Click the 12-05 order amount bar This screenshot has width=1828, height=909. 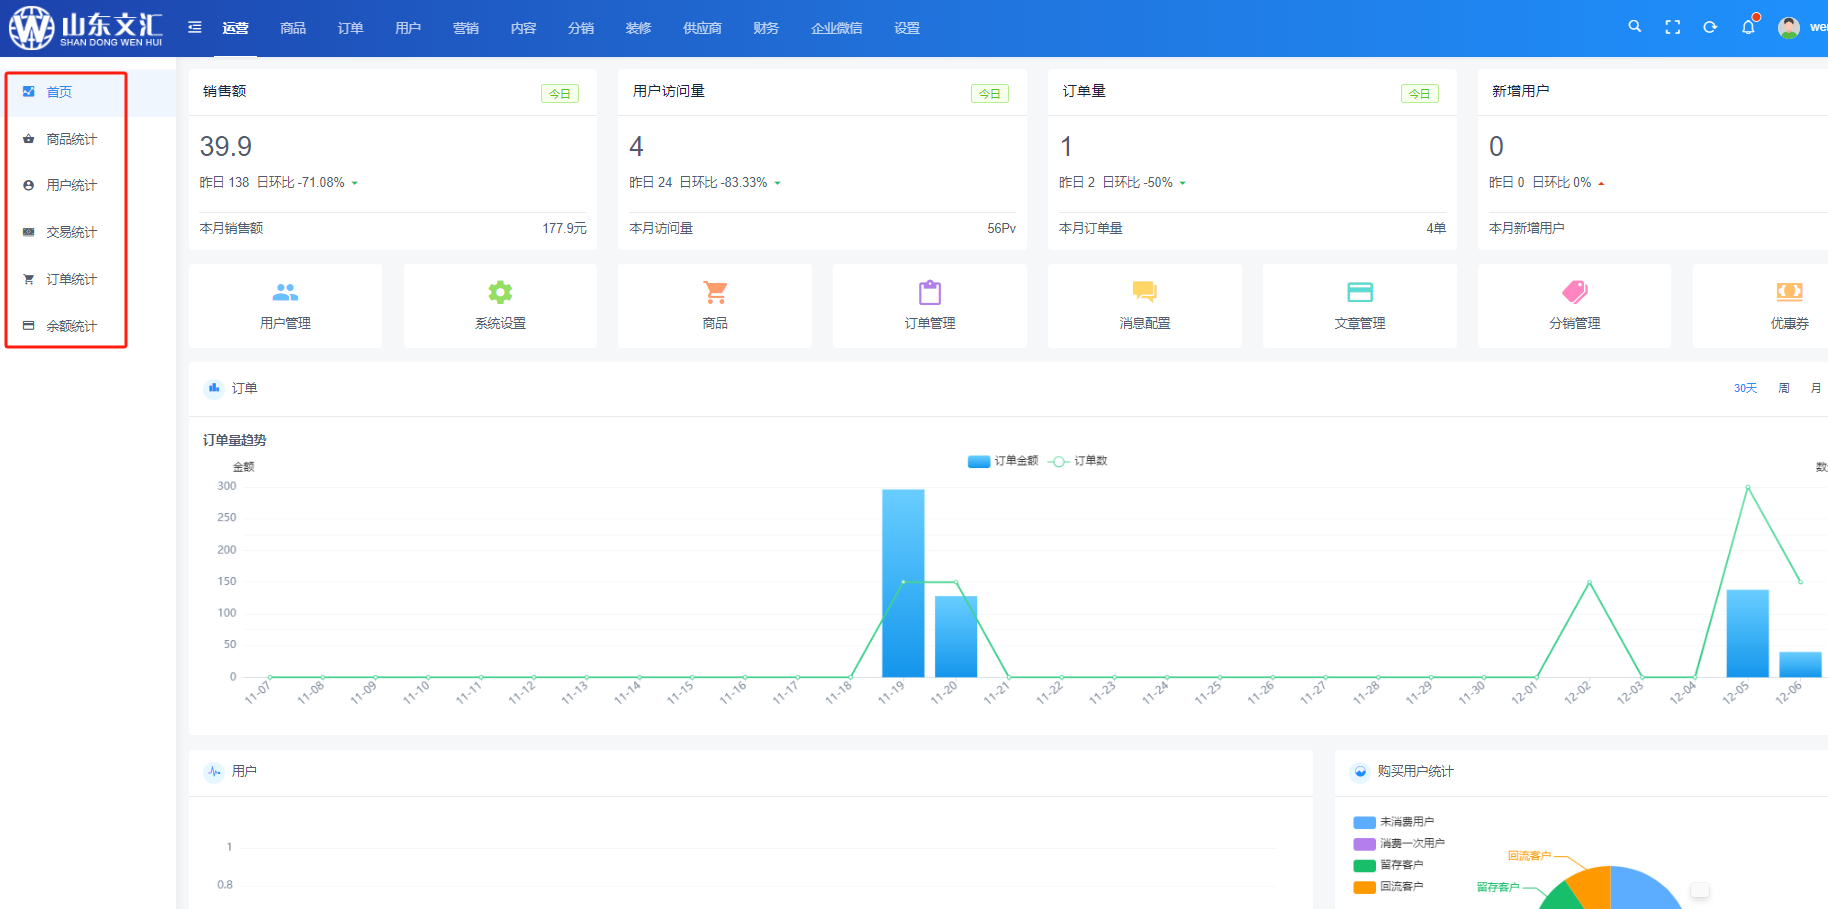(x=1748, y=633)
